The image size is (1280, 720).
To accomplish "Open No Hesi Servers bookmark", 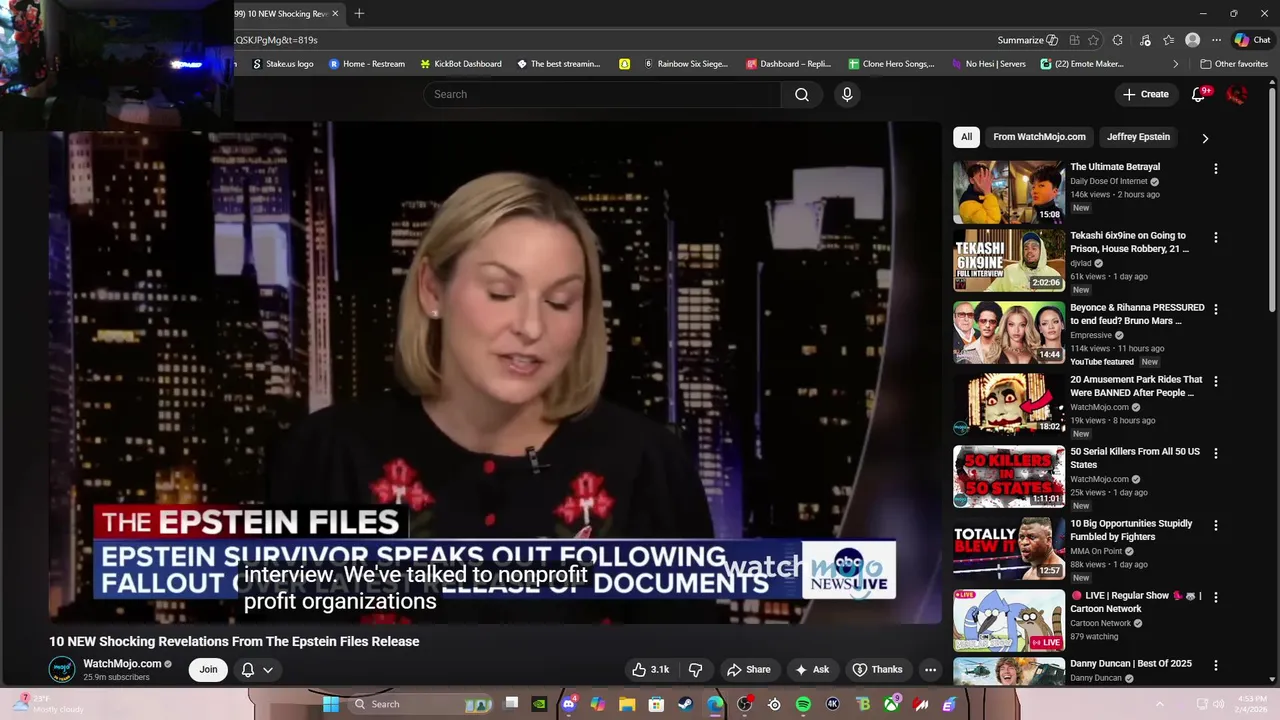I will coord(988,64).
